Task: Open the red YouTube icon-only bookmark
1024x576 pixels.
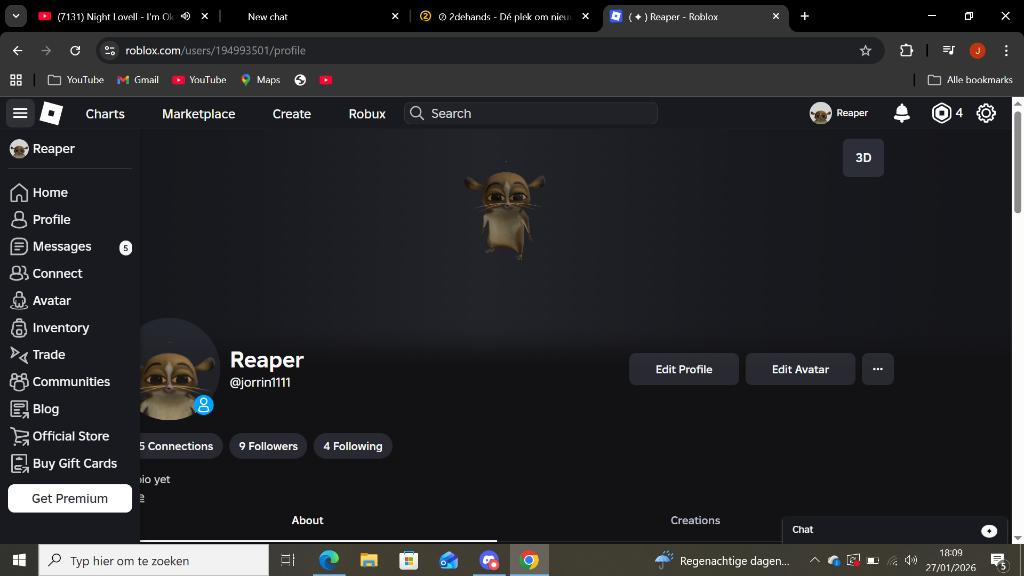Action: coord(326,80)
